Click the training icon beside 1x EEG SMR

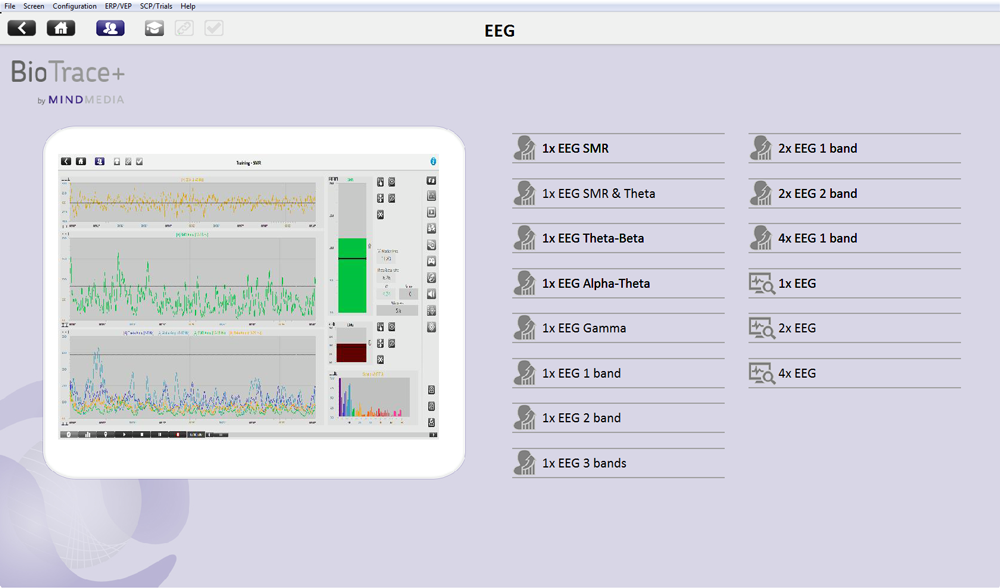(x=525, y=148)
